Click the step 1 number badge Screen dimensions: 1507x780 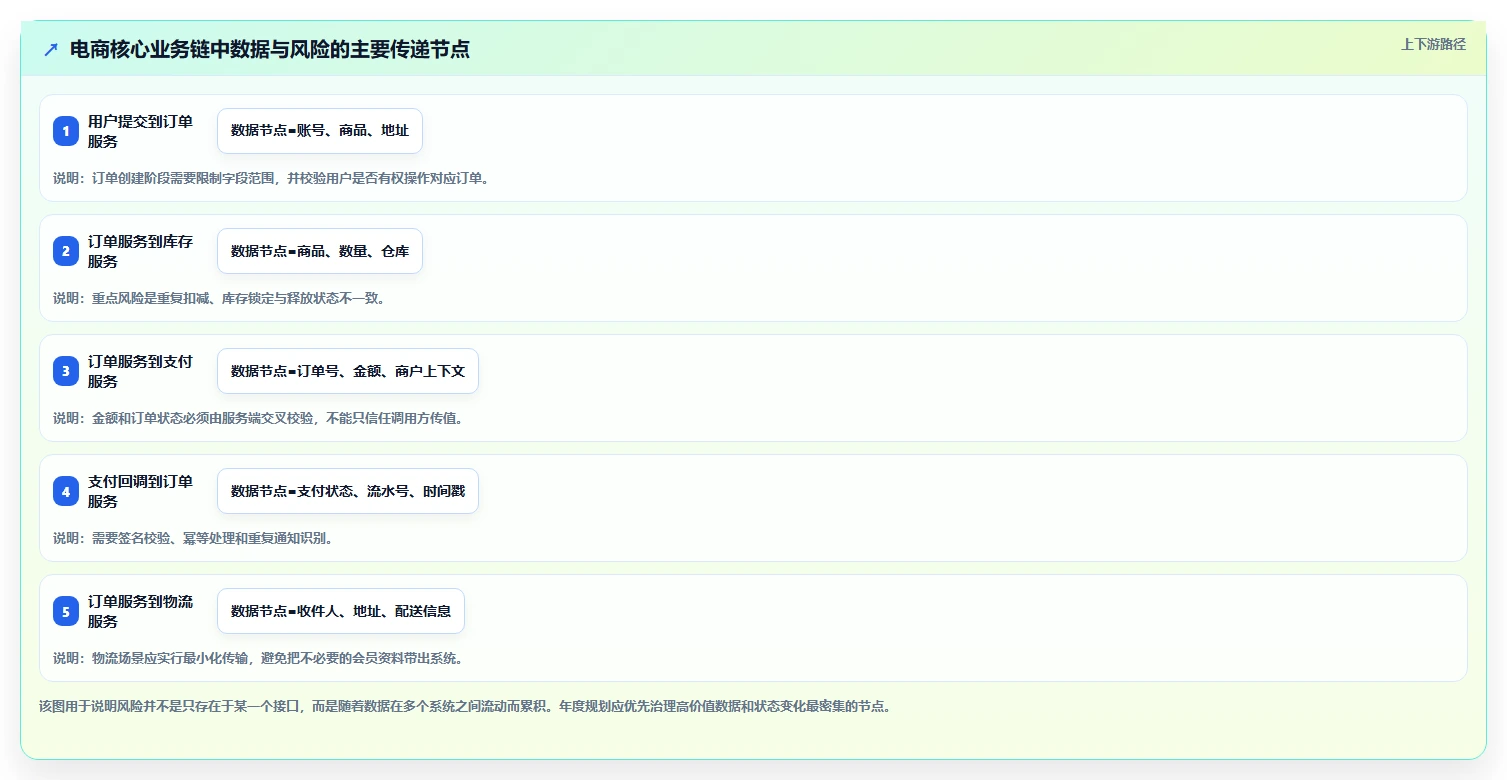pyautogui.click(x=66, y=131)
